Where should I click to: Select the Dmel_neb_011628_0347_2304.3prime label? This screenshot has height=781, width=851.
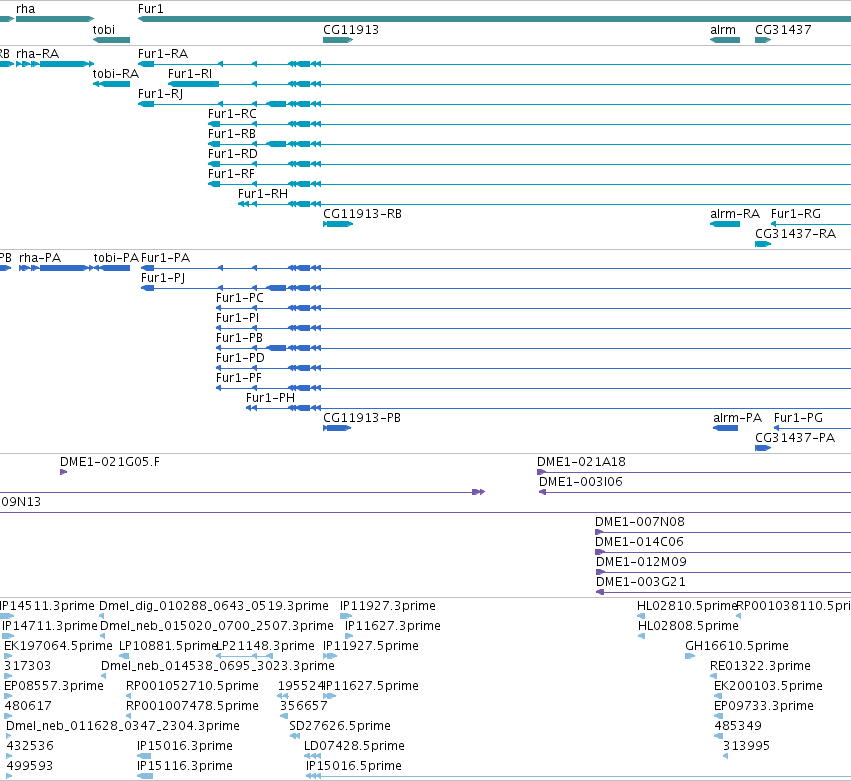tap(123, 726)
